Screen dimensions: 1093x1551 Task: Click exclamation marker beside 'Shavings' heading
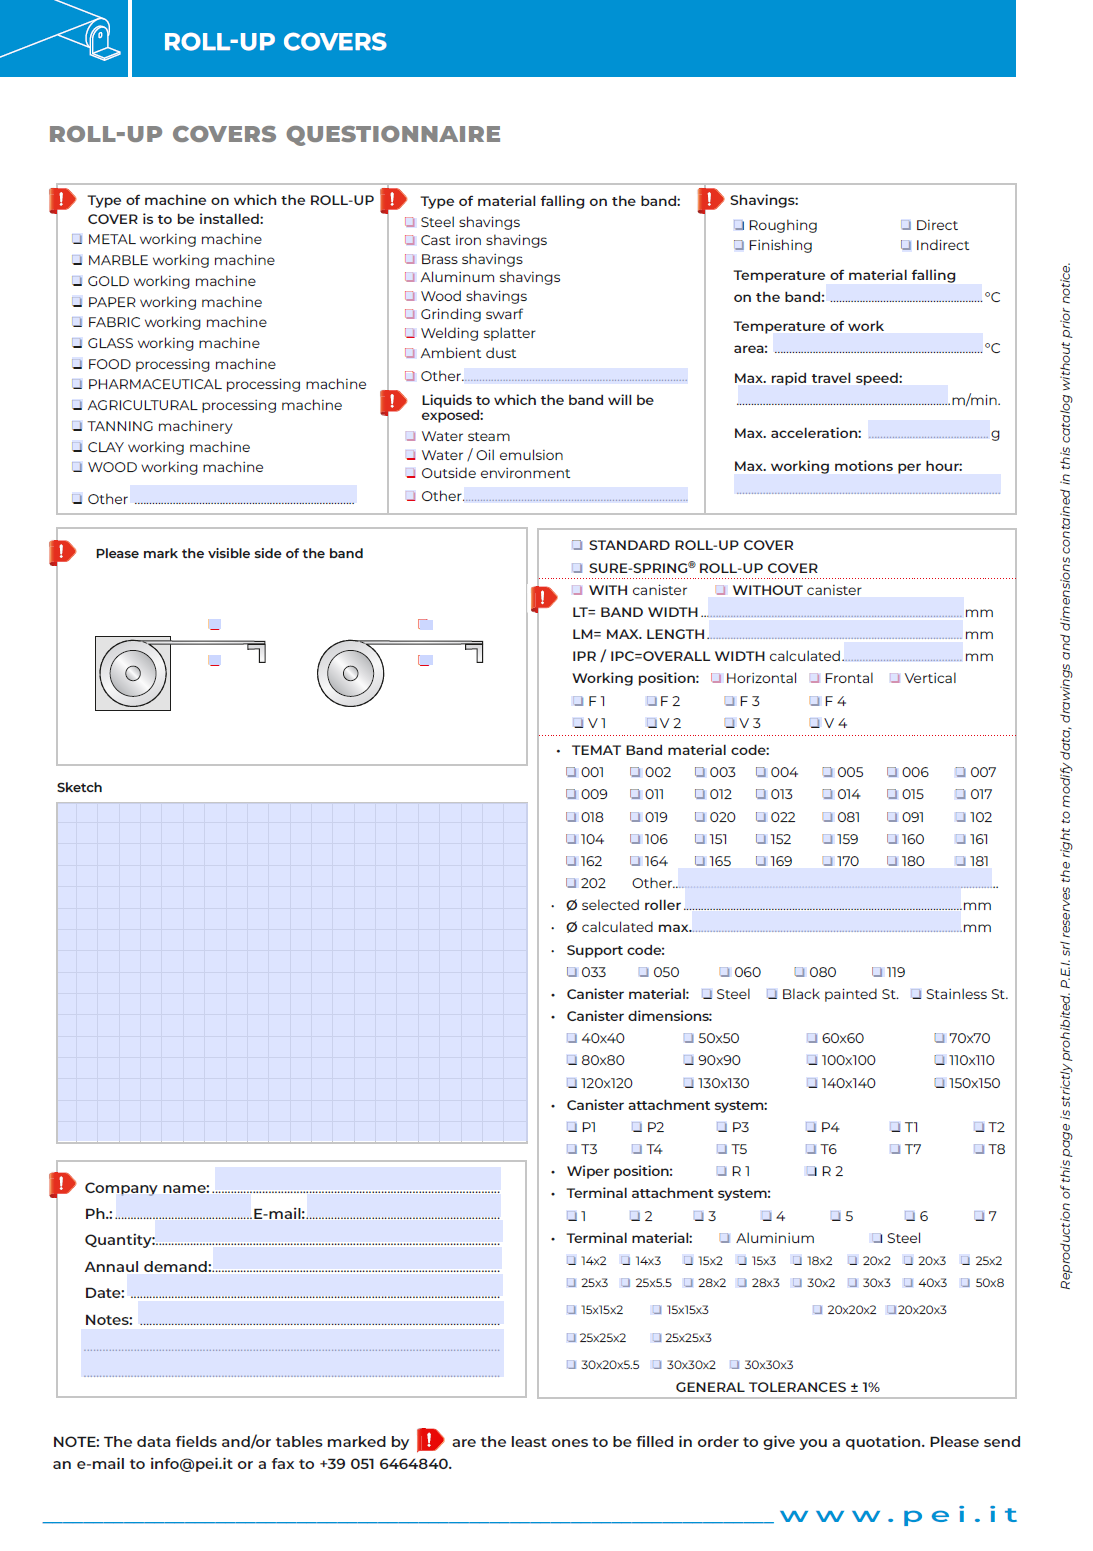[x=709, y=199]
